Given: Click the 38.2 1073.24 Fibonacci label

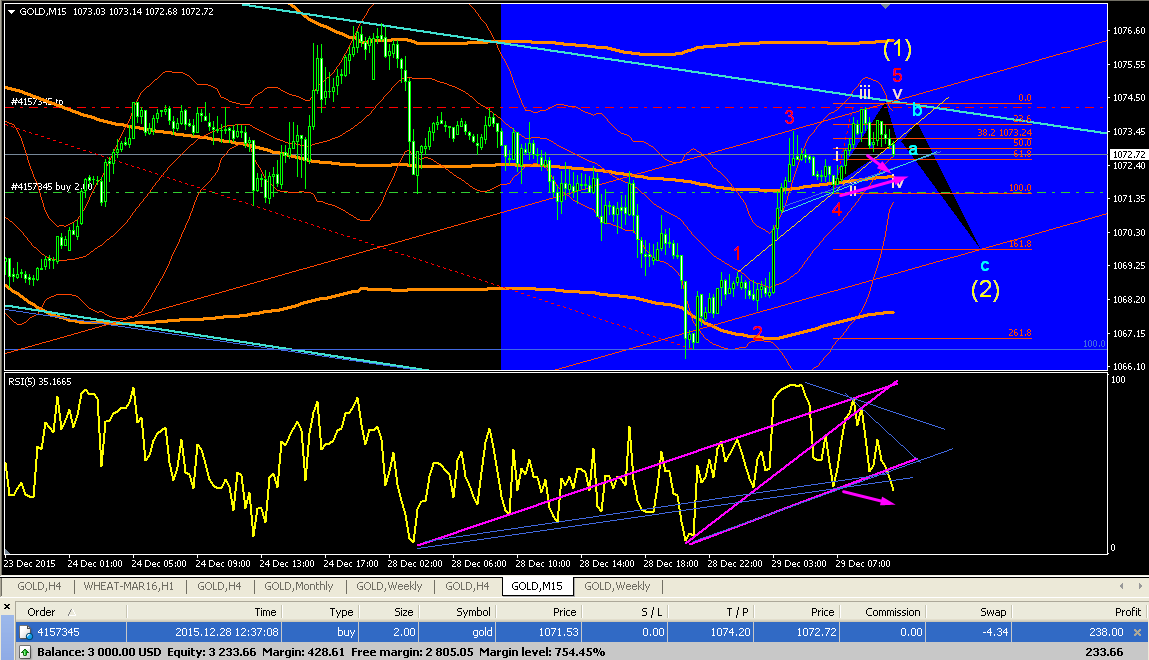Looking at the screenshot, I should 1005,133.
